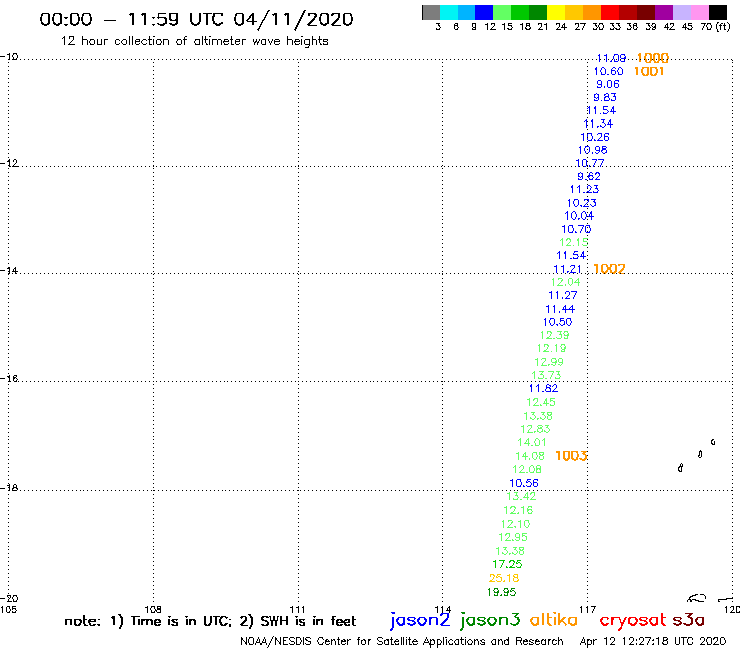Click the 14.01 wave height value
740x650 pixels.
click(532, 442)
